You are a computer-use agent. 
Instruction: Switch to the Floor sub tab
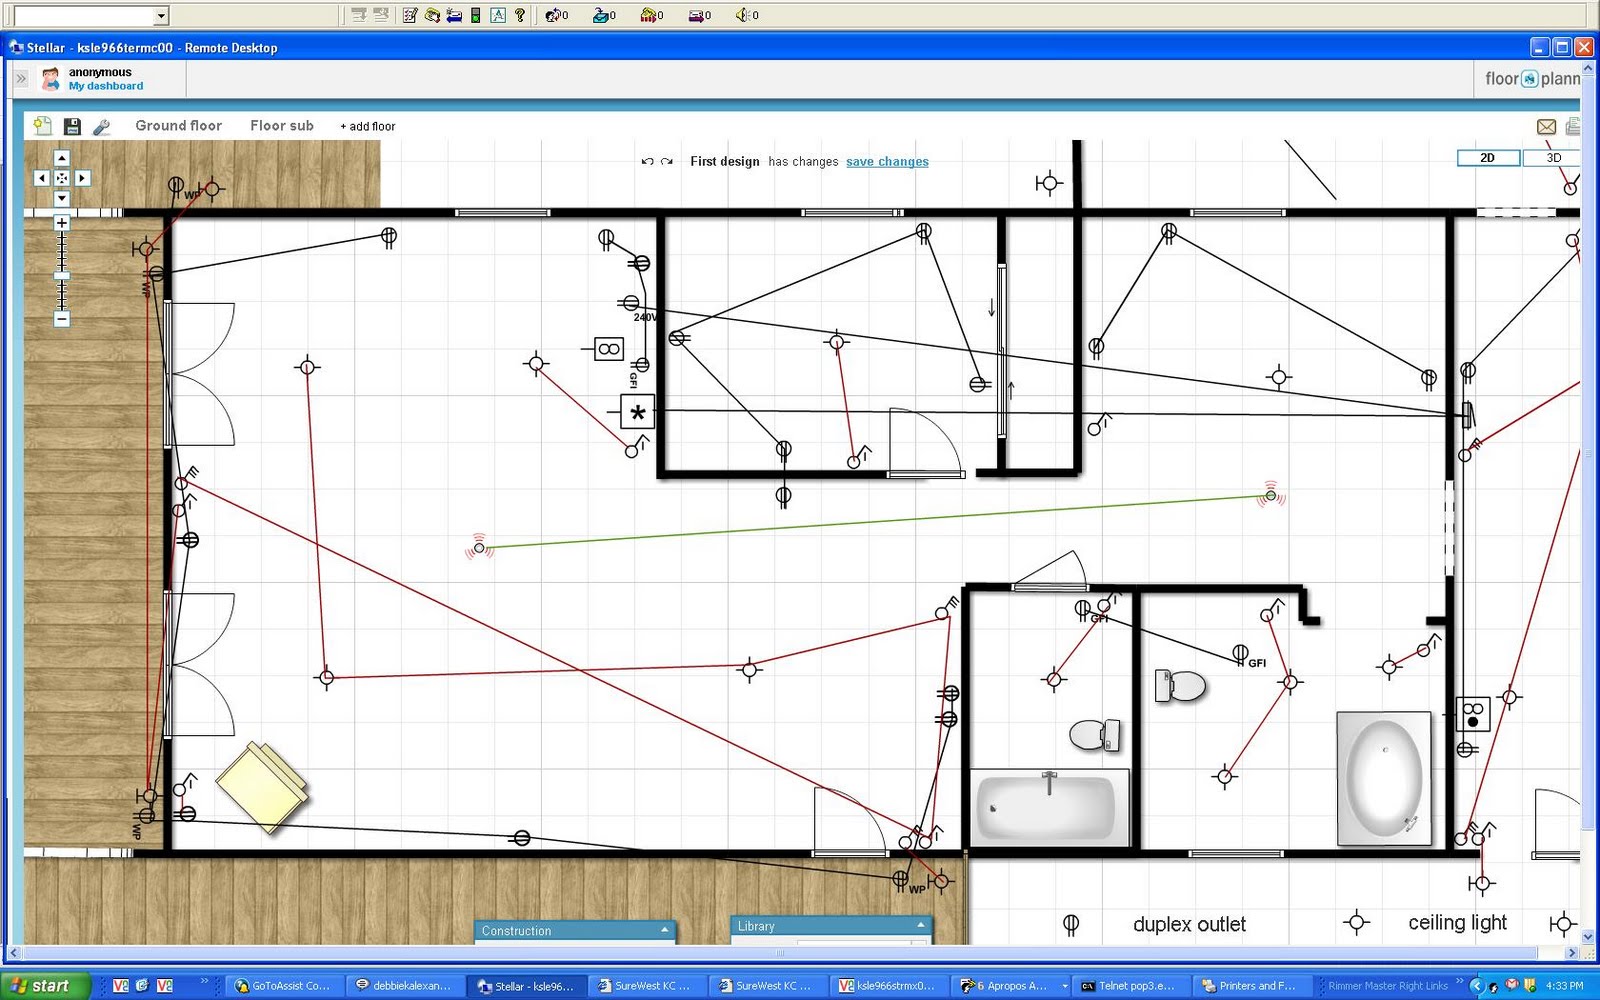[281, 125]
